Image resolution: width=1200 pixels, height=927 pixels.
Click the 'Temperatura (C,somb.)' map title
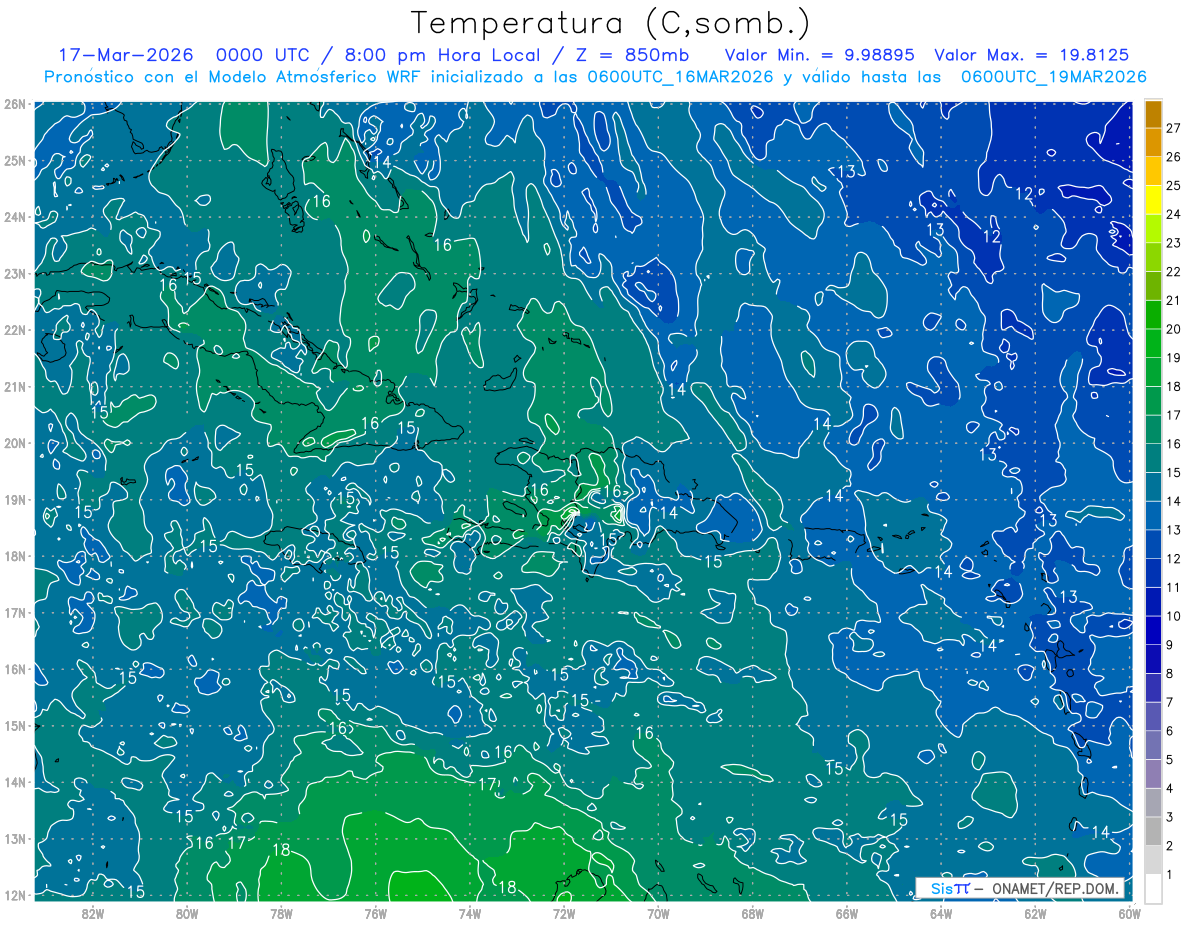[611, 23]
